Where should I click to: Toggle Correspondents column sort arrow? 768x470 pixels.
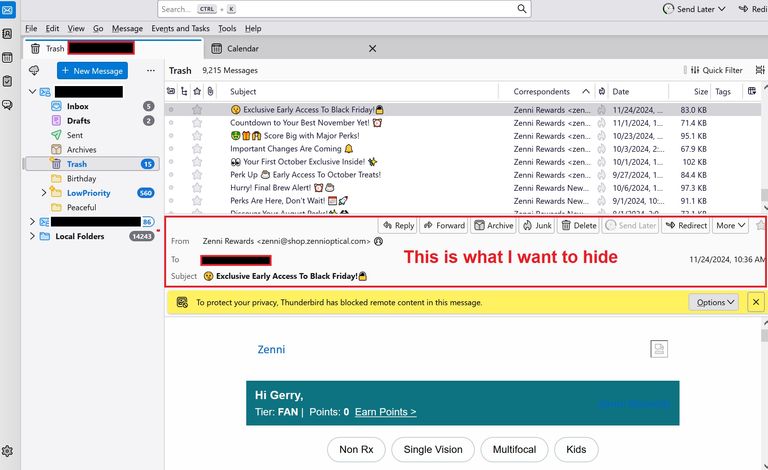pos(586,91)
